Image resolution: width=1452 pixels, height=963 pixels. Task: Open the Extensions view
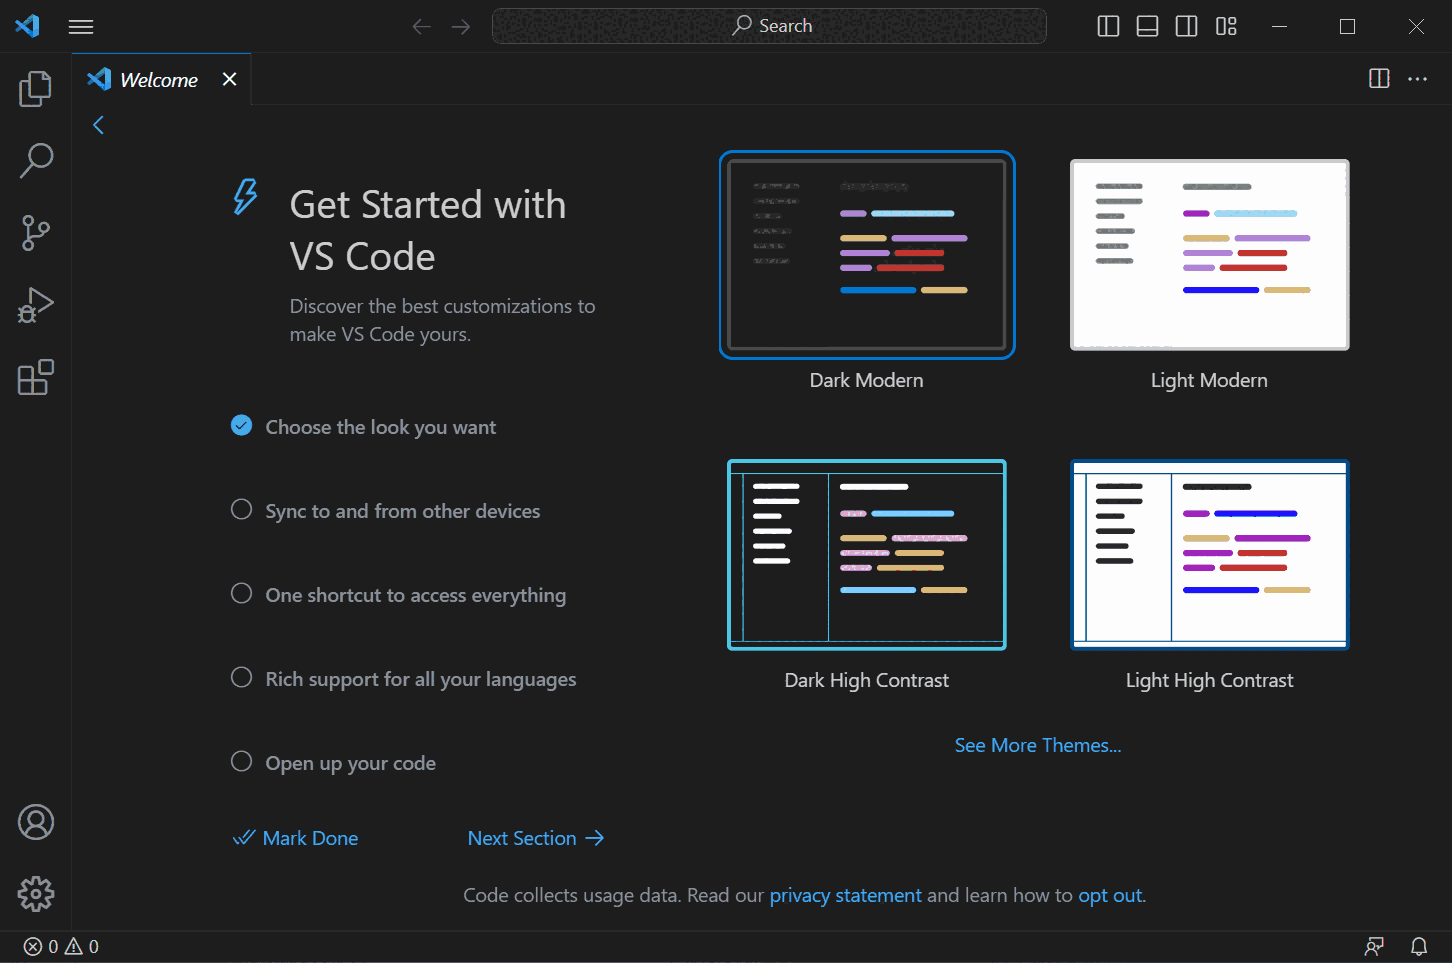coord(35,377)
